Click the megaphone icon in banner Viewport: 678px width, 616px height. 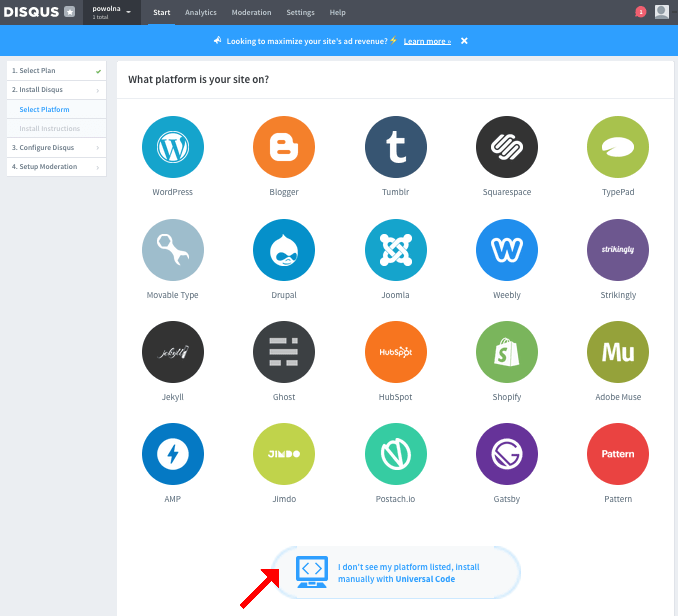(x=217, y=41)
